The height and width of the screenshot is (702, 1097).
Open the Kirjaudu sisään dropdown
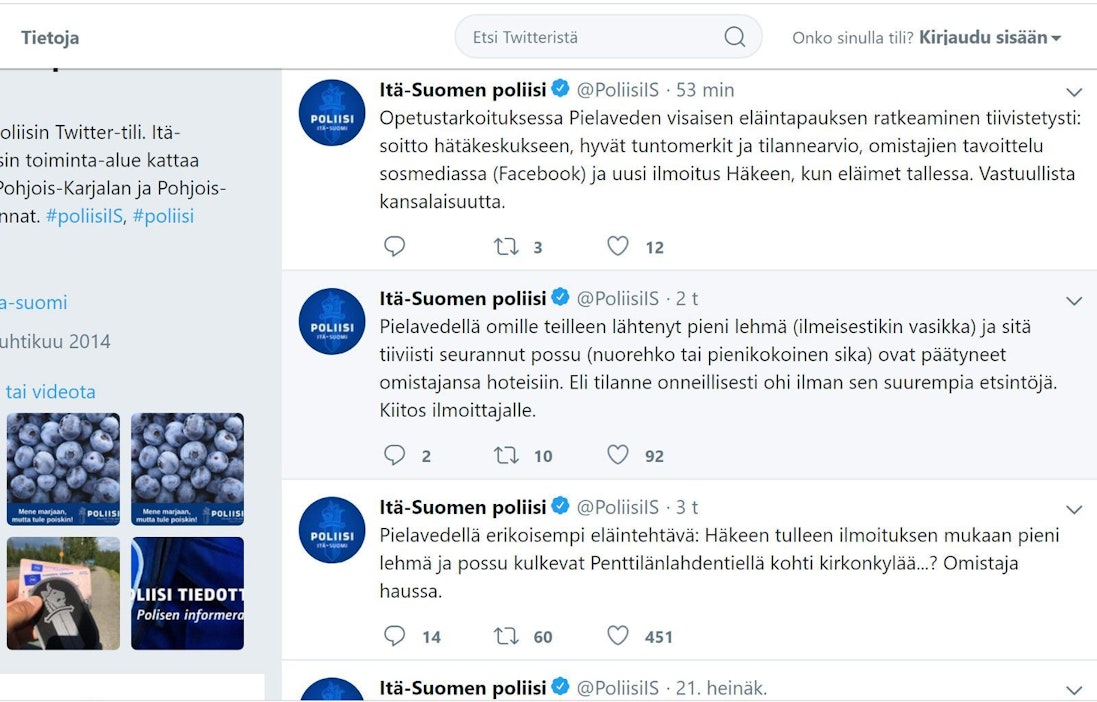(990, 38)
